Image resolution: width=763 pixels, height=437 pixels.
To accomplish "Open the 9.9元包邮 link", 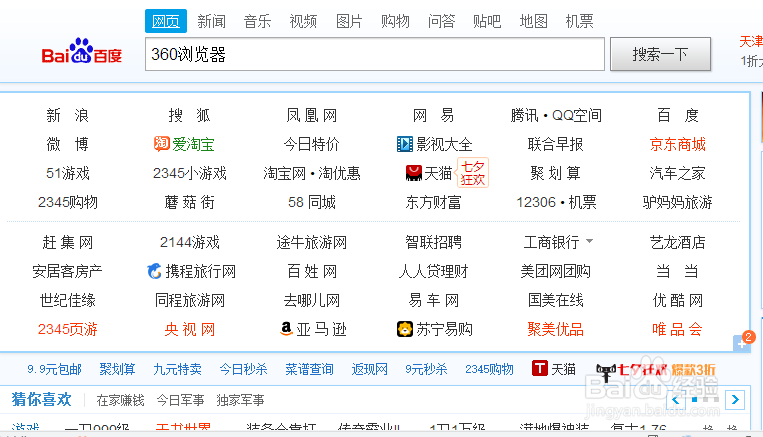I will pos(54,369).
